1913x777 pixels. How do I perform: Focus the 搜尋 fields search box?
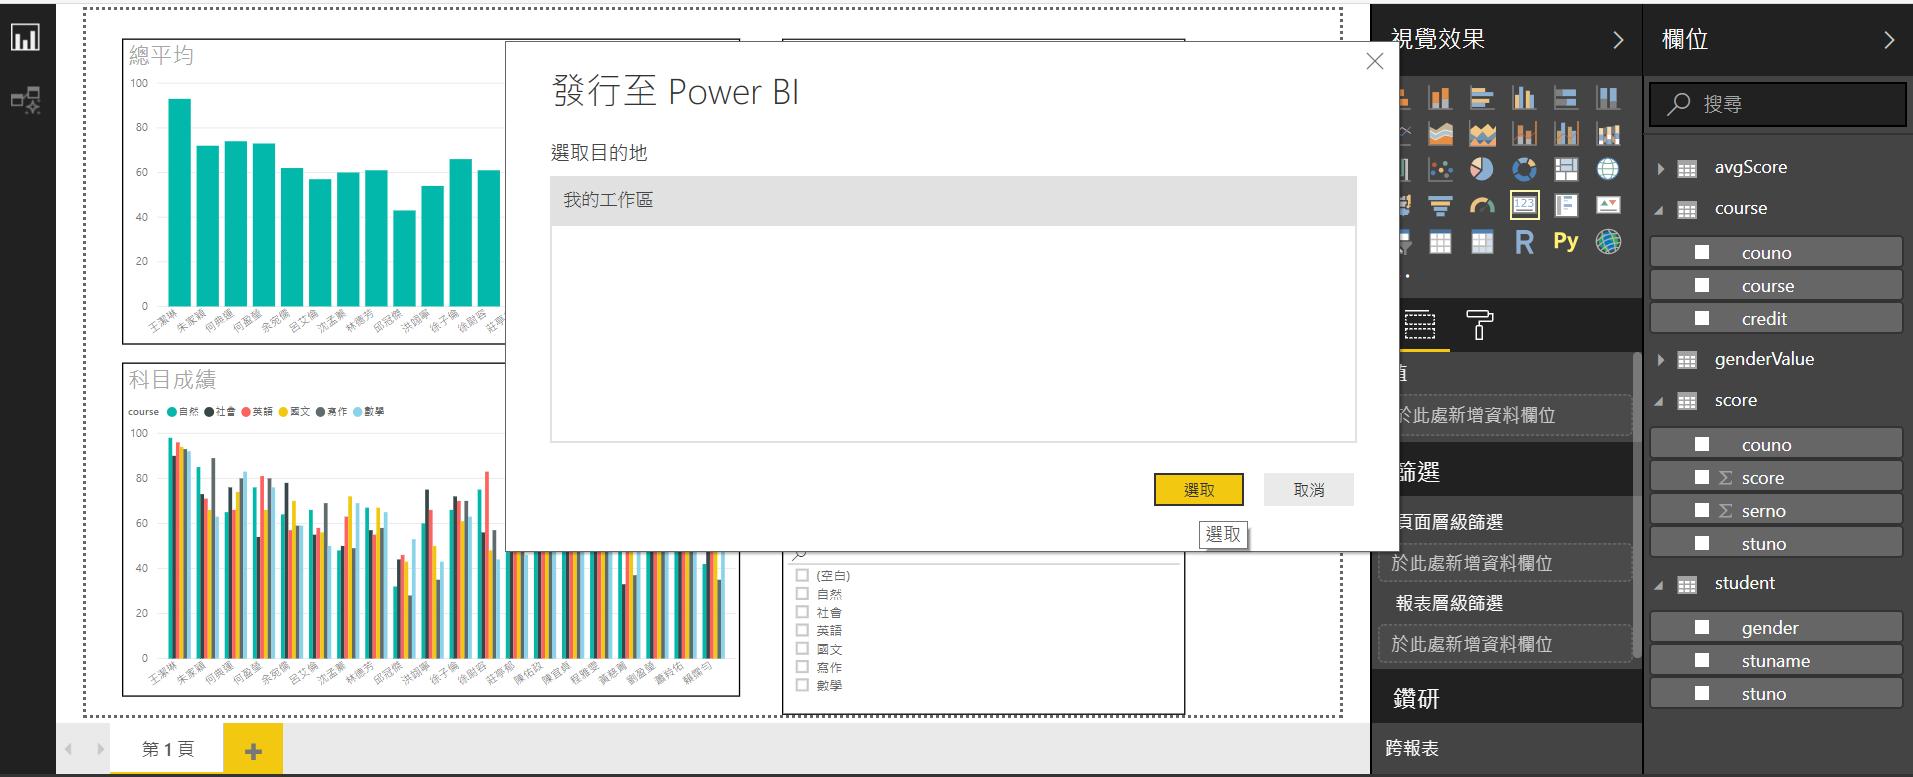(x=1778, y=103)
